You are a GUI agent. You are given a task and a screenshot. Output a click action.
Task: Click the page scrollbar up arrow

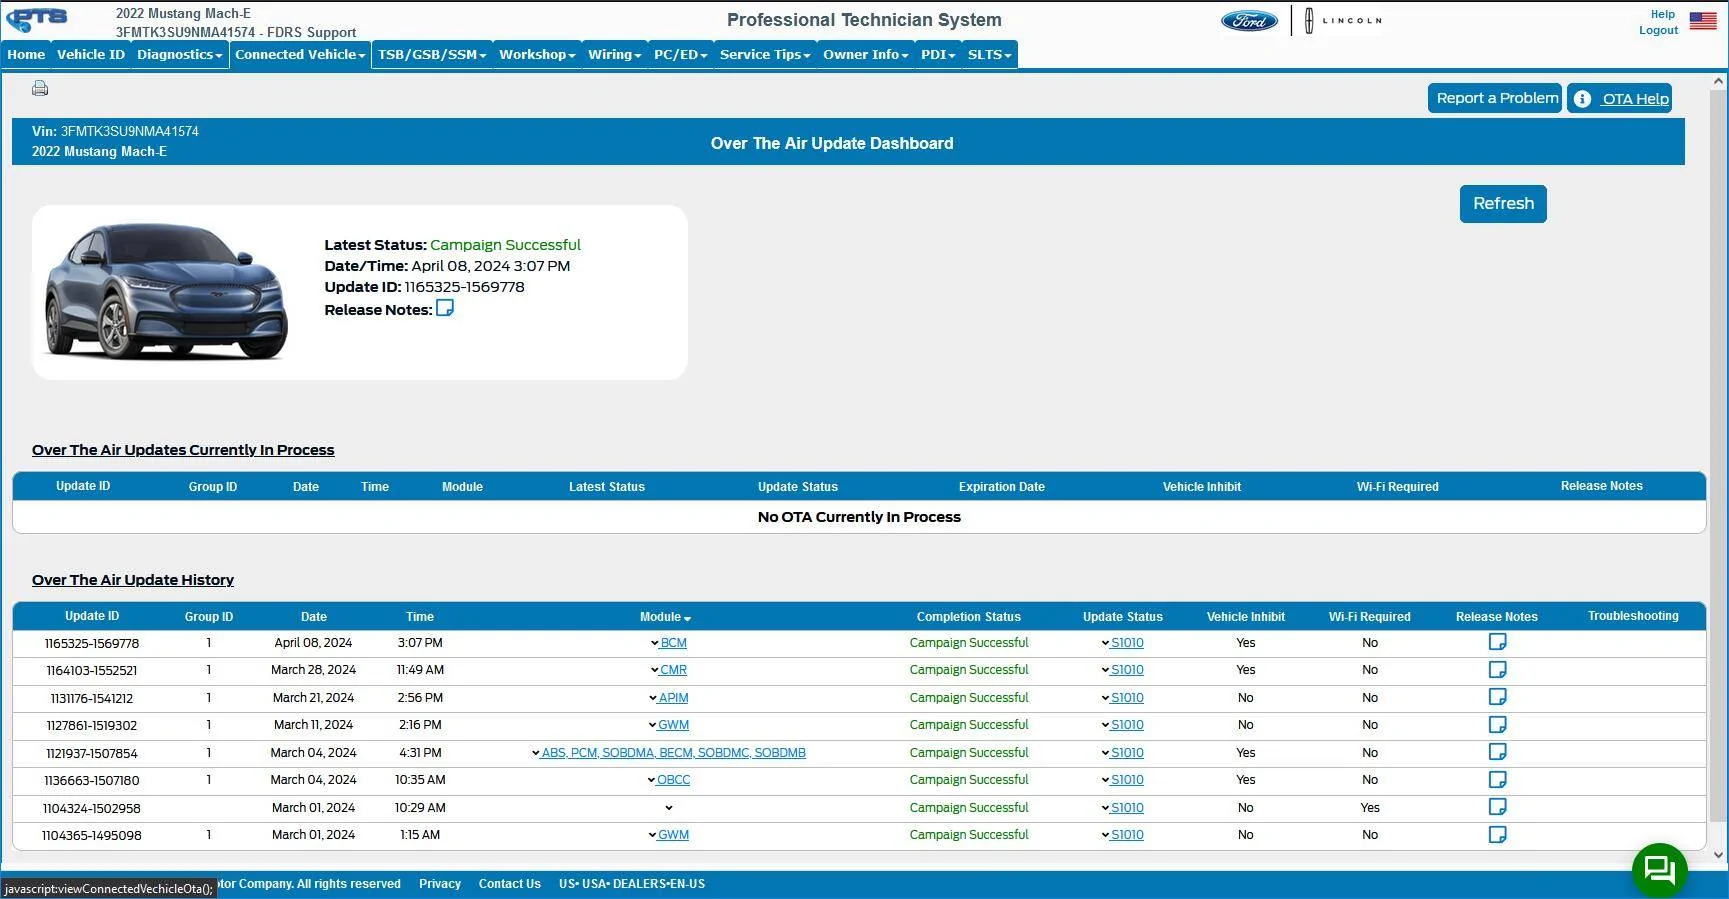(x=1719, y=81)
